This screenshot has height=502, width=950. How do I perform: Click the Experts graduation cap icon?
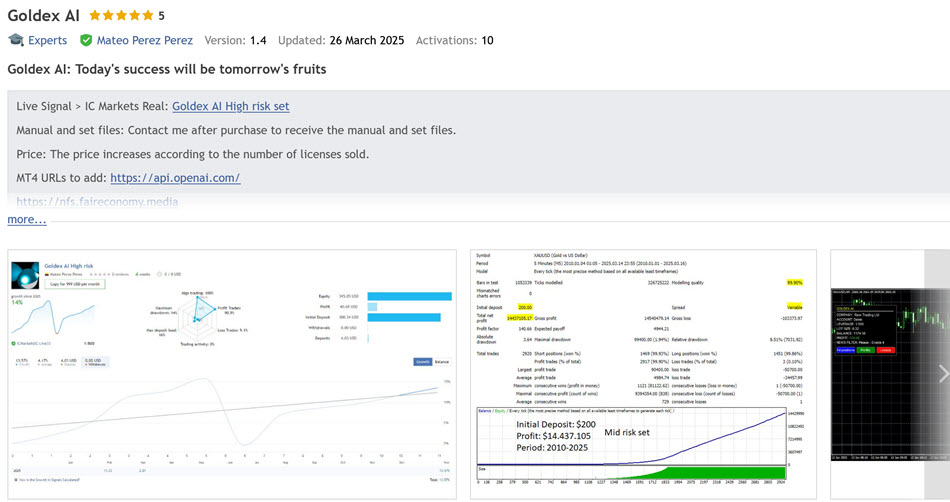(x=16, y=40)
